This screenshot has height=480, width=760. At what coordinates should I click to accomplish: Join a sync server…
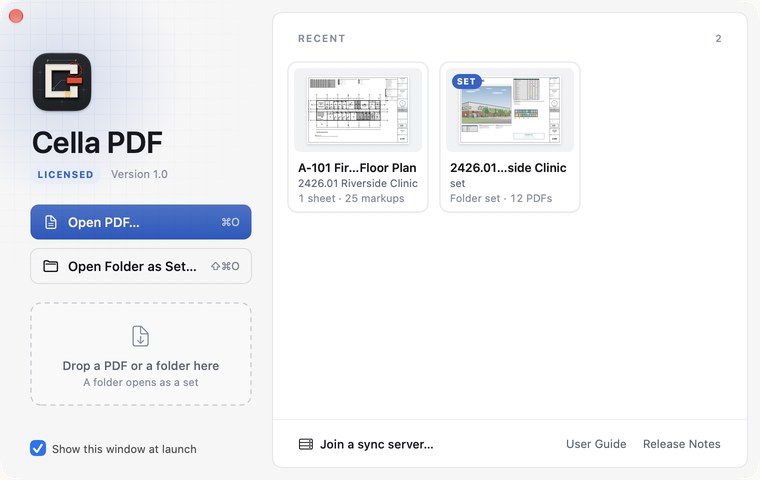tap(366, 444)
